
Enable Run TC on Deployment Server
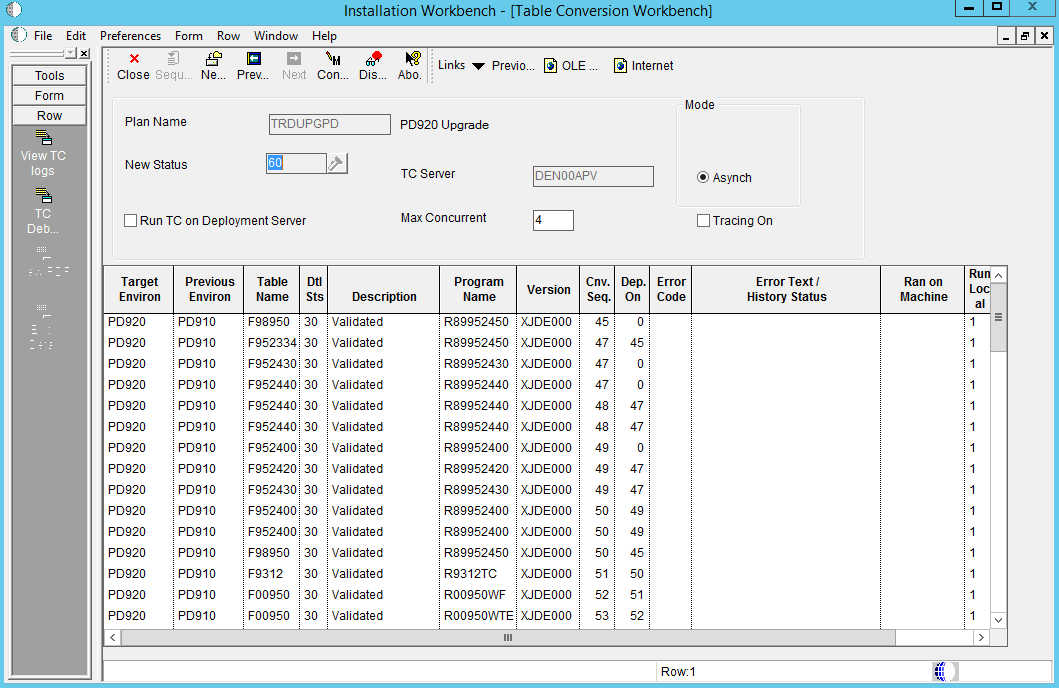[131, 221]
